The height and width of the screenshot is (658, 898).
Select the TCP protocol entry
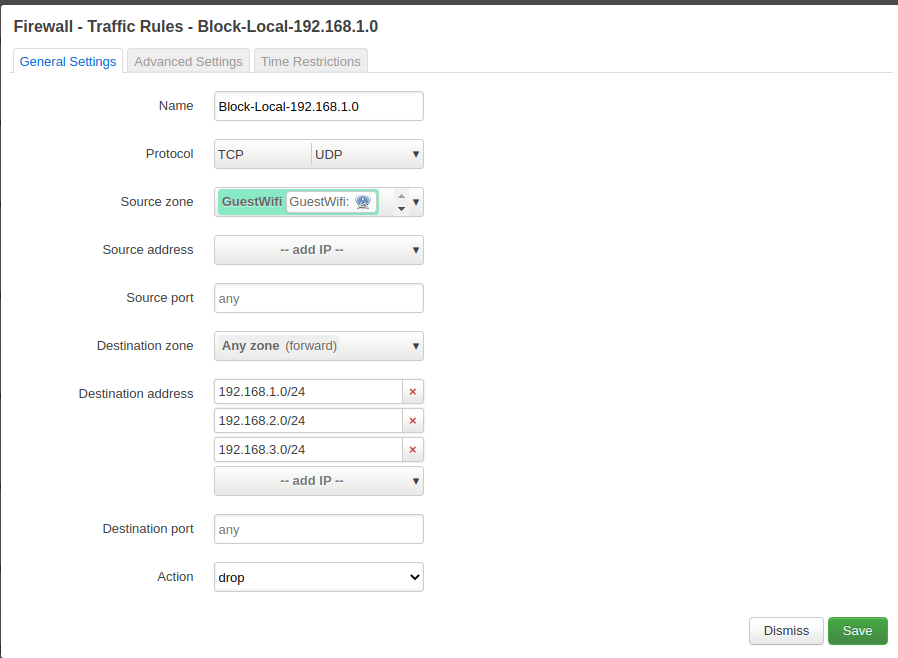pyautogui.click(x=231, y=155)
